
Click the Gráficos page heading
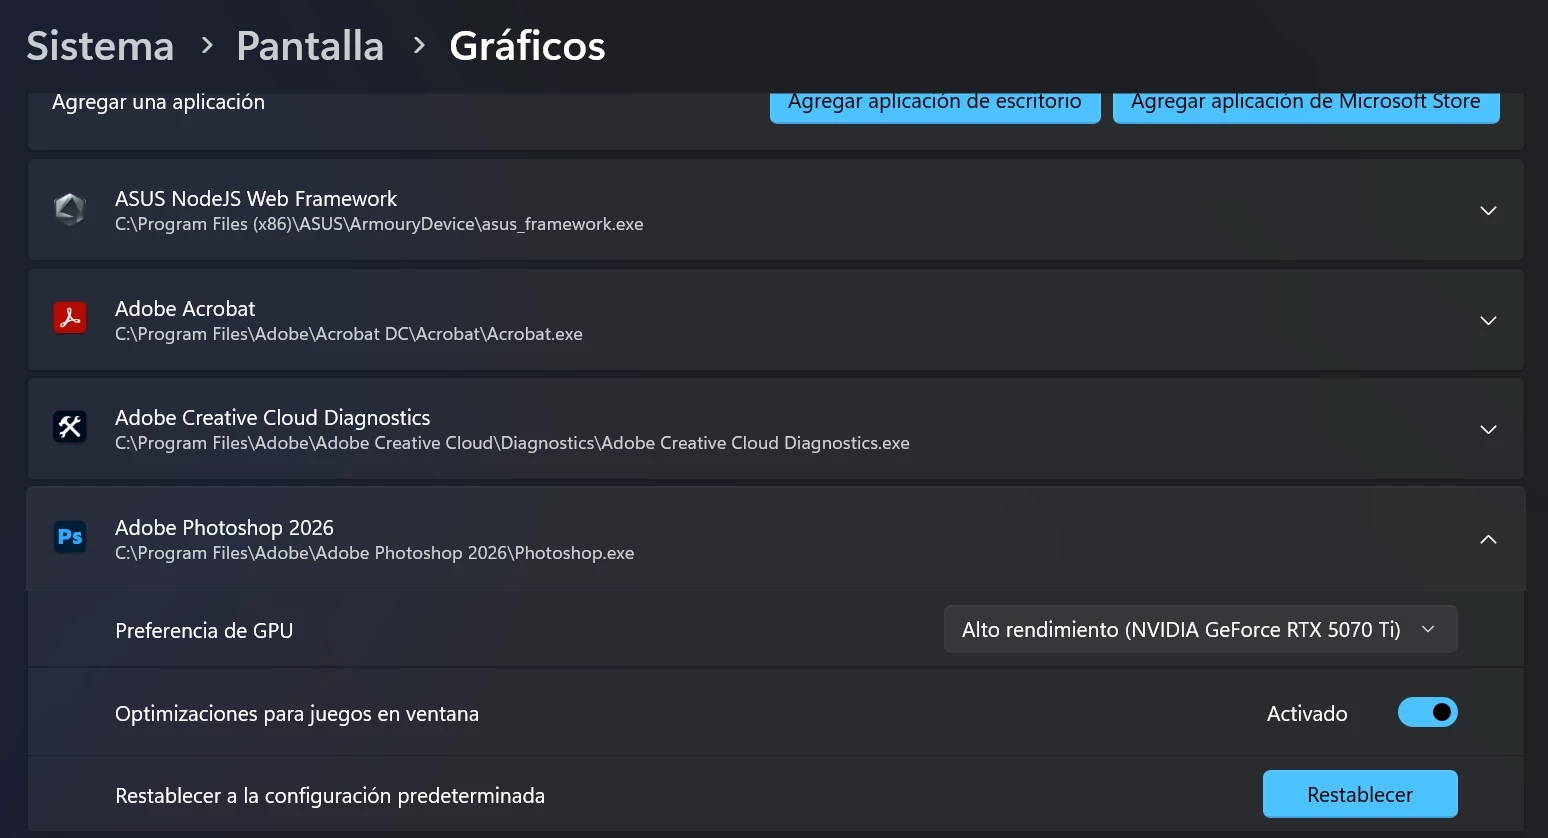tap(527, 46)
